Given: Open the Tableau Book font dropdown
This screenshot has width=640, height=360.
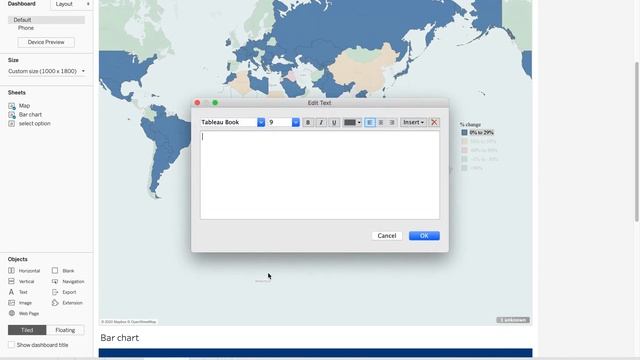Looking at the screenshot, I should (261, 122).
